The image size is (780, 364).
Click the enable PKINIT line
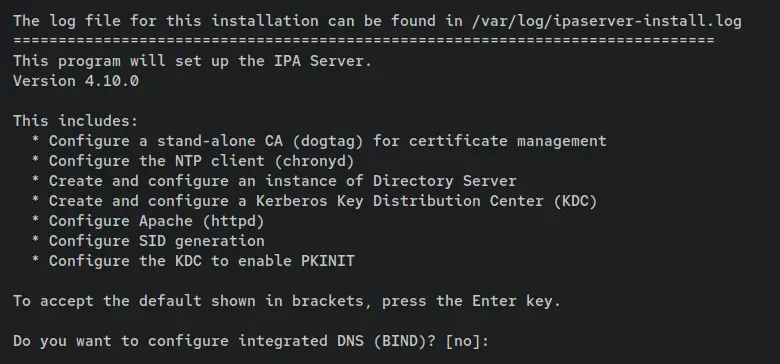point(193,261)
